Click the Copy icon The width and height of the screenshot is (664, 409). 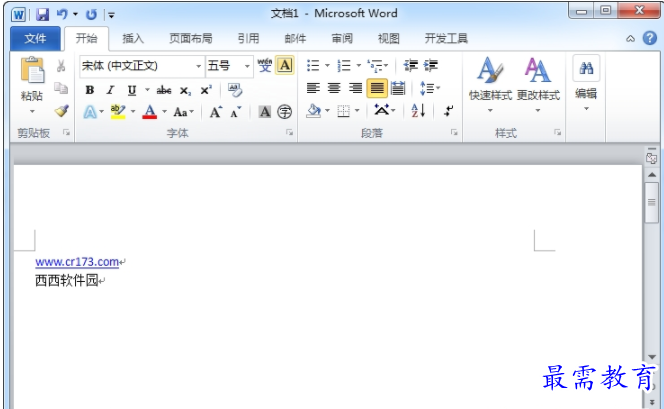point(61,88)
